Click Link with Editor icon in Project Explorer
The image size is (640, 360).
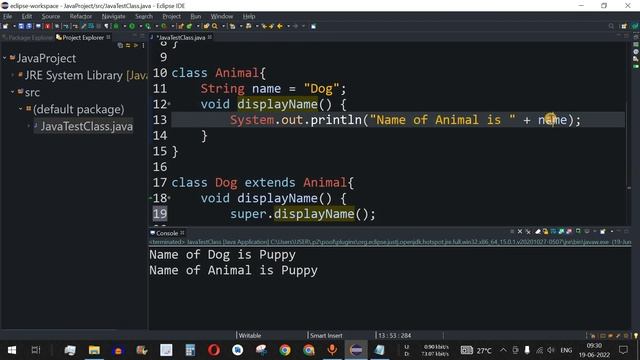point(128,45)
